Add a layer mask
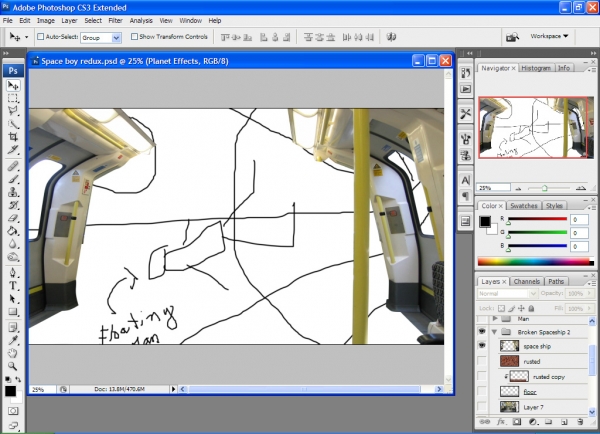This screenshot has width=600, height=434. (x=517, y=422)
